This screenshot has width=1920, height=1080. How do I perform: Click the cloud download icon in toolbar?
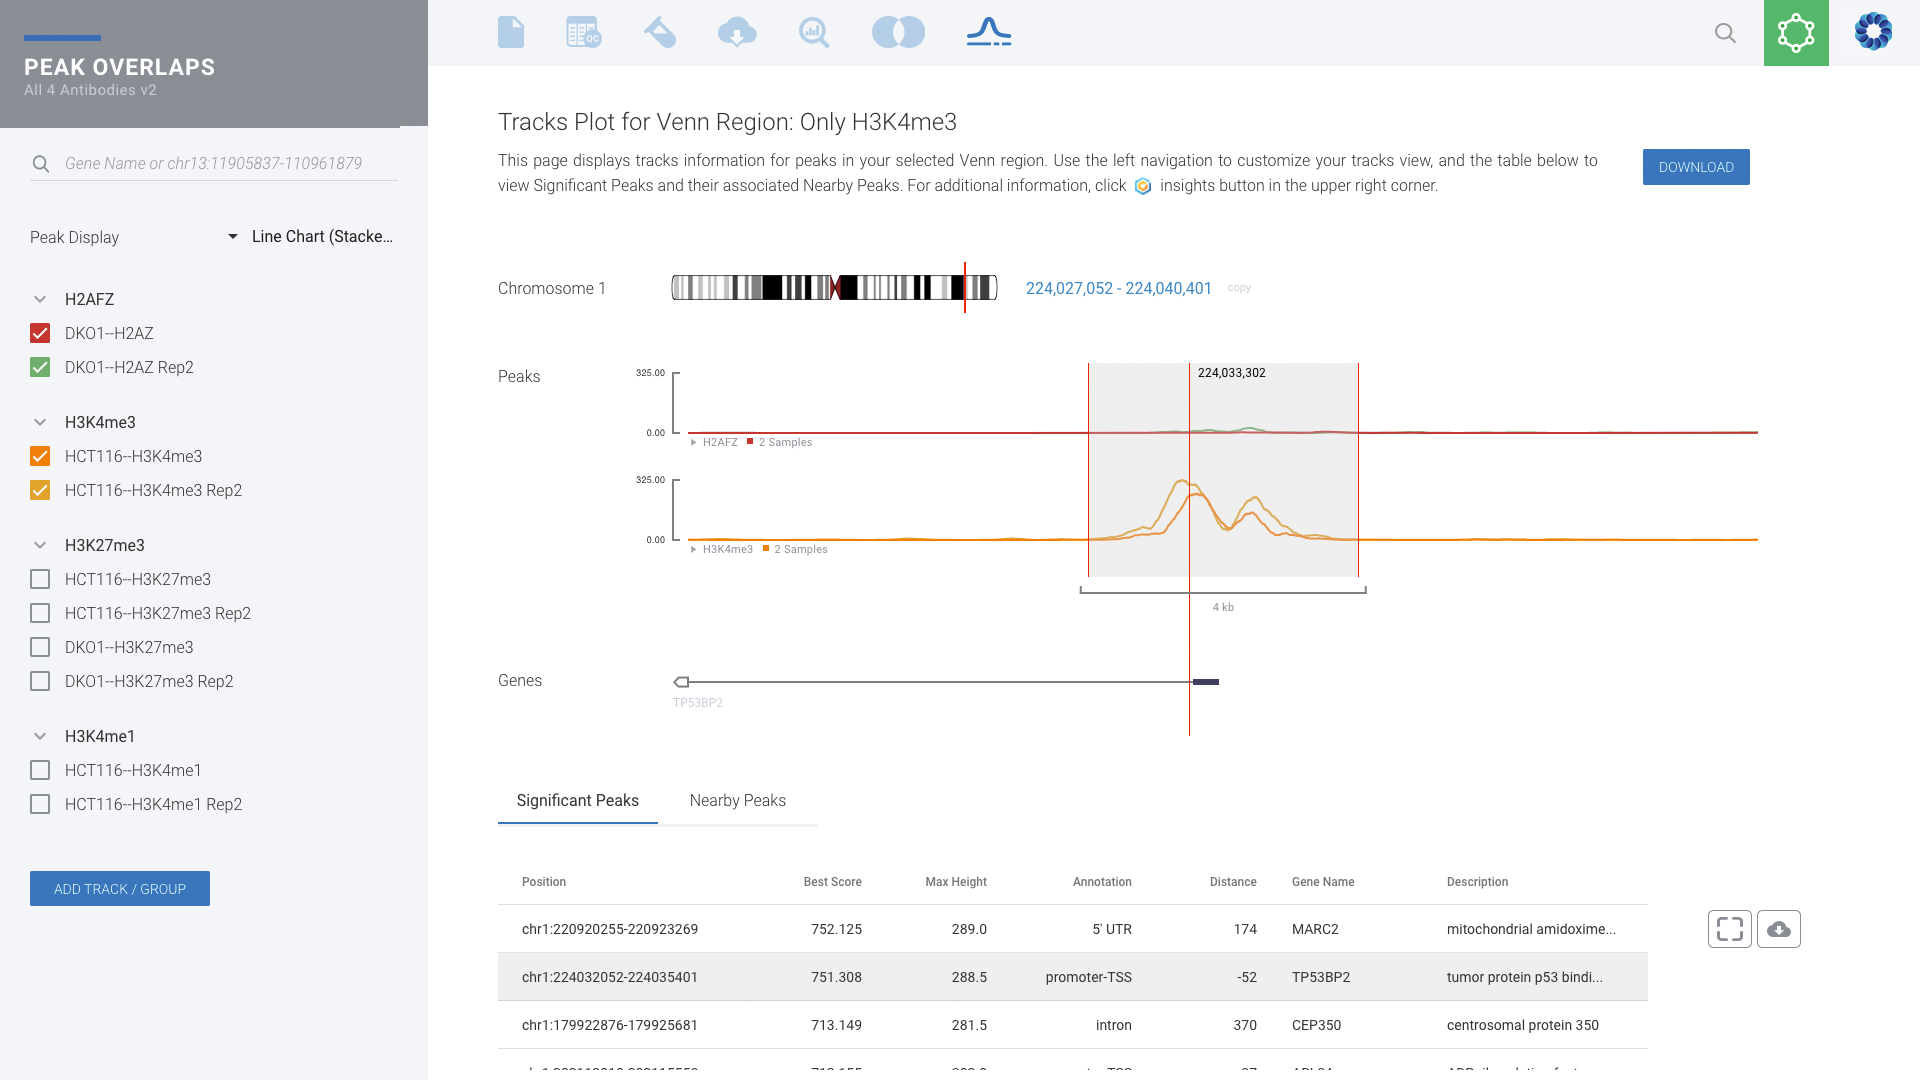[x=737, y=32]
